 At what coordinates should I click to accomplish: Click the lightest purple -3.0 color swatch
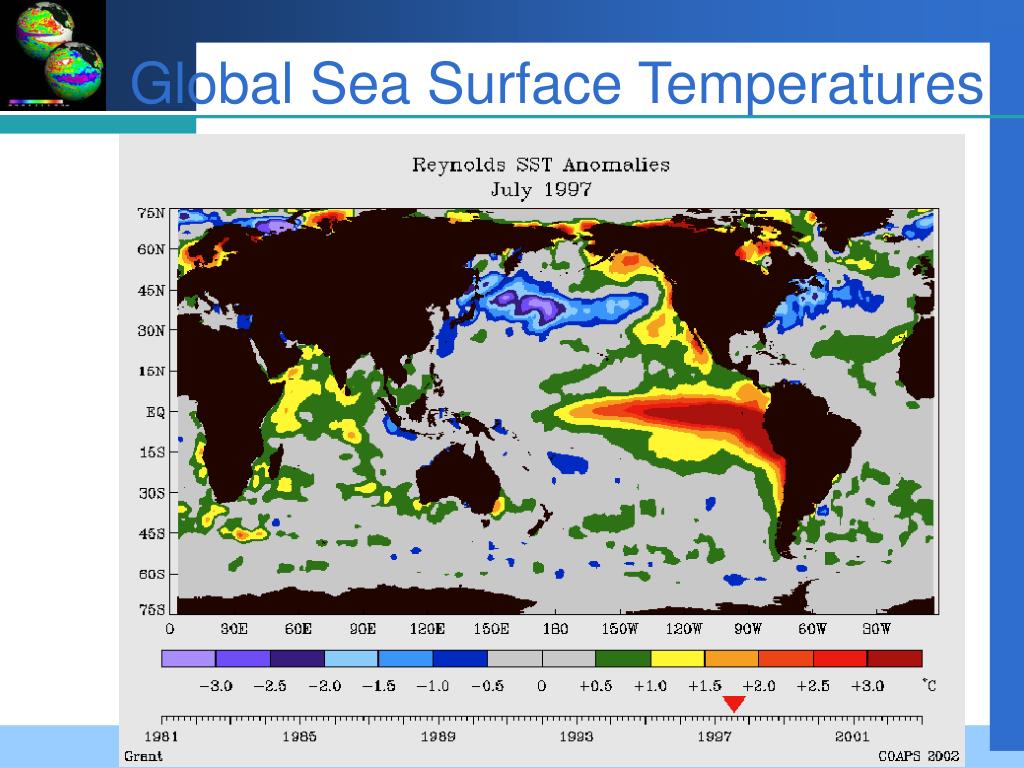(x=189, y=658)
